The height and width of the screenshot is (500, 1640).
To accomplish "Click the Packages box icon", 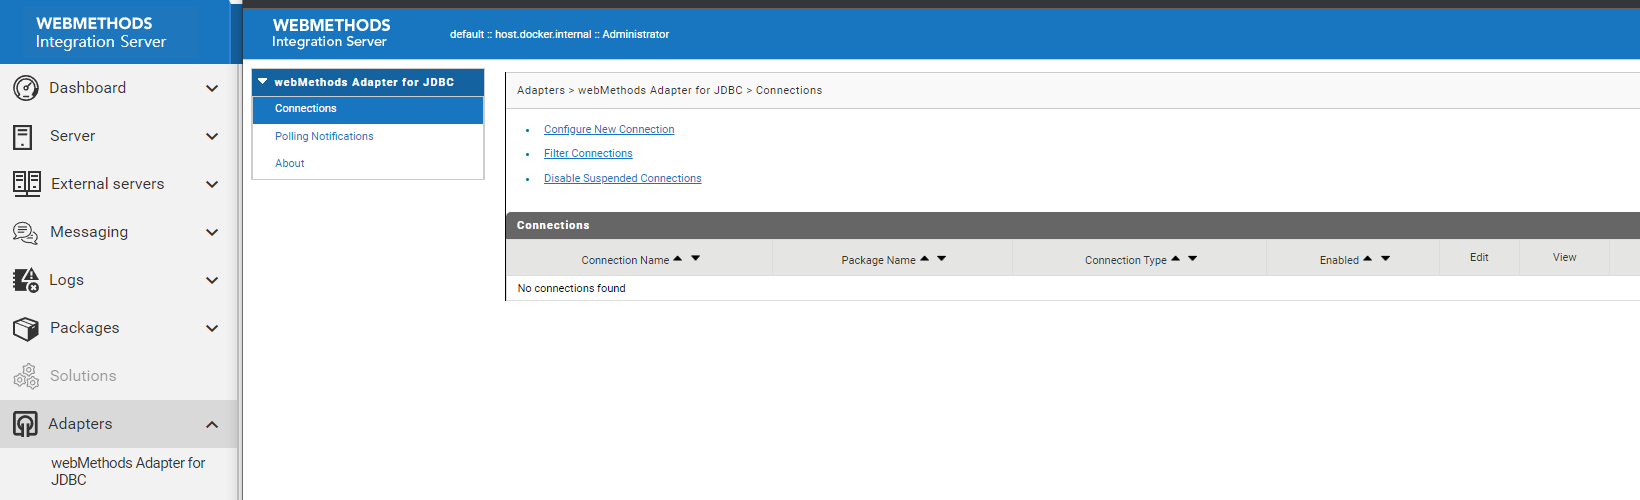I will pos(25,328).
